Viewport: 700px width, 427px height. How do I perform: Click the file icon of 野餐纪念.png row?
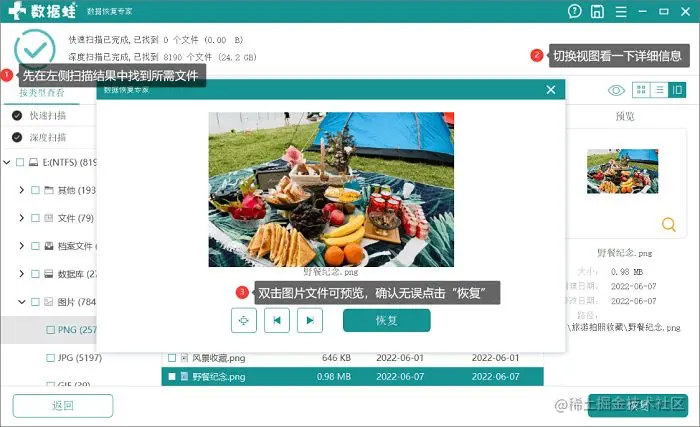pos(184,377)
